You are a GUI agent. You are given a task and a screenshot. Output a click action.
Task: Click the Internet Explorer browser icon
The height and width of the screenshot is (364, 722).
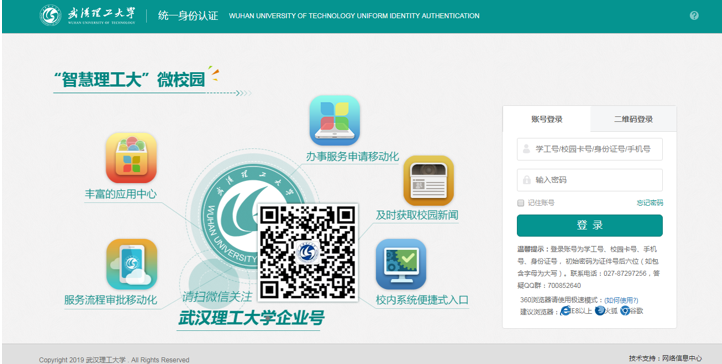[565, 311]
